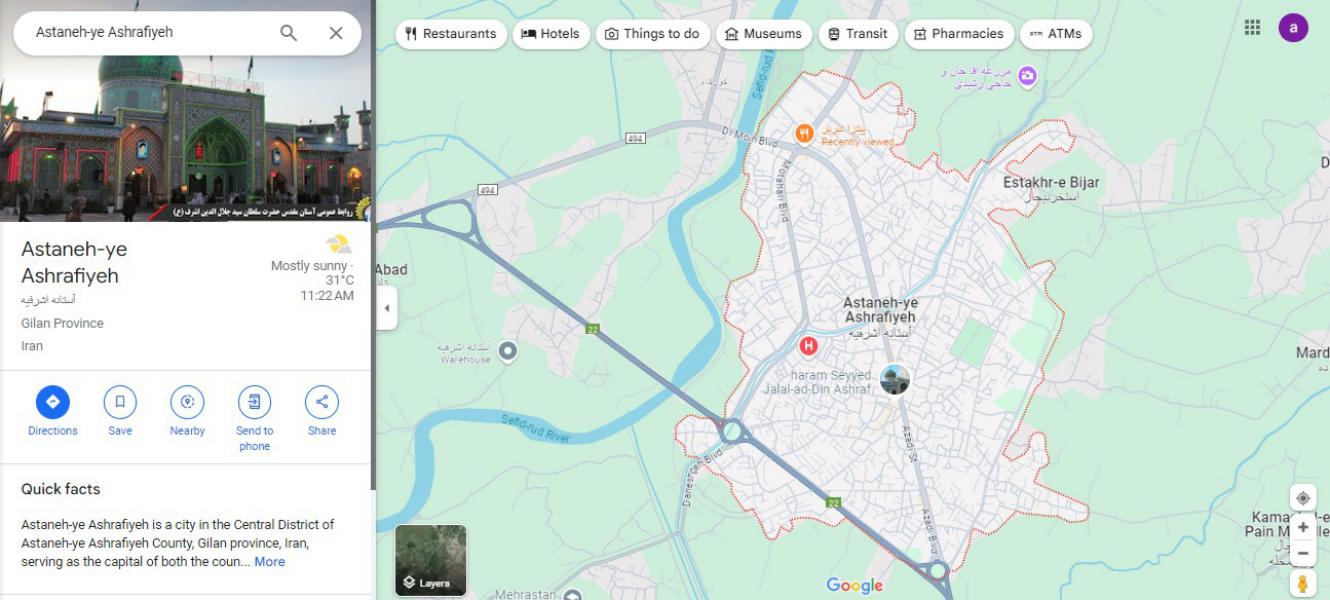Search Nearby places icon

187,402
